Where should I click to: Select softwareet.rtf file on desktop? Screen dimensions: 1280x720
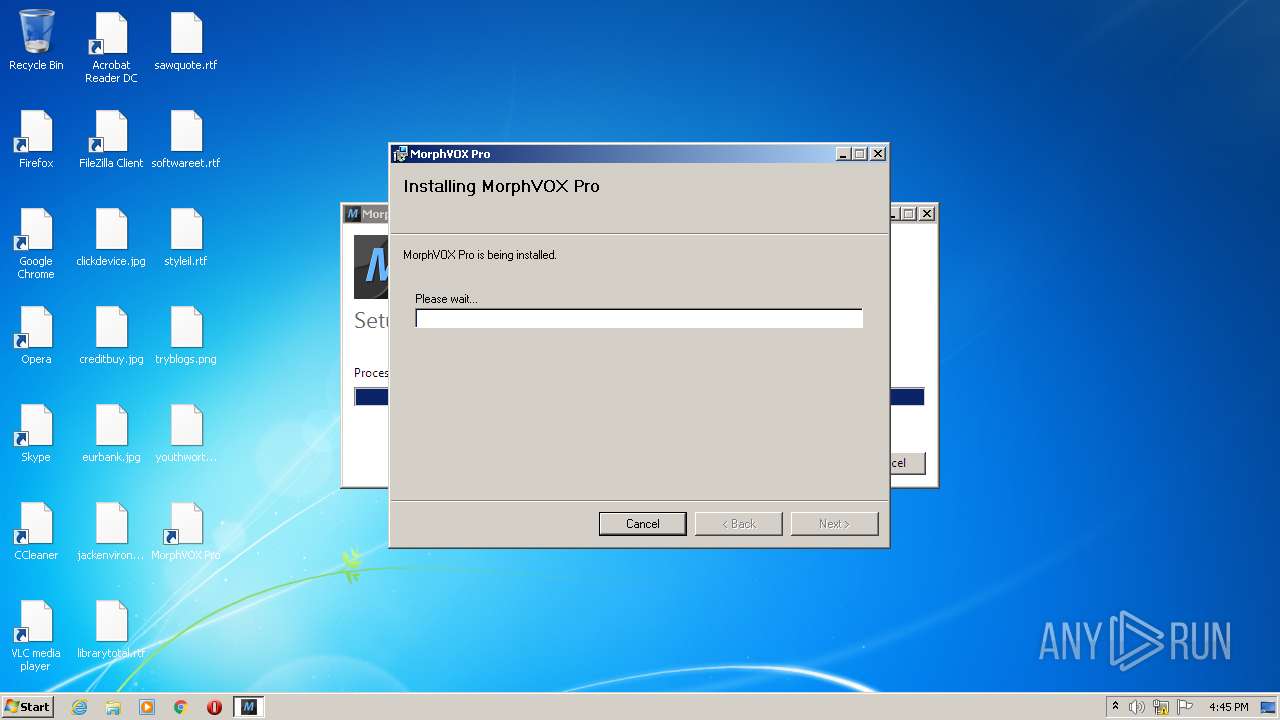pos(186,138)
